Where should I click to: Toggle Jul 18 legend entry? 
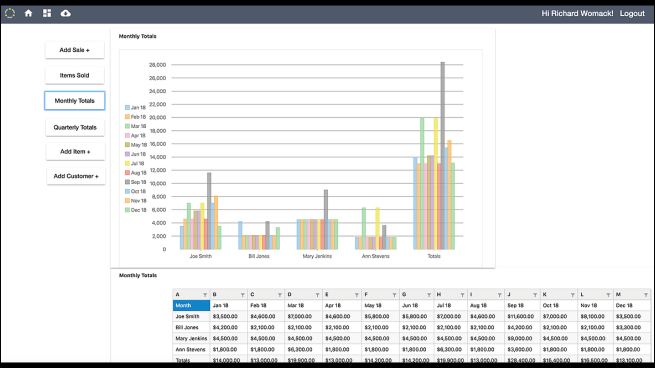[x=135, y=163]
